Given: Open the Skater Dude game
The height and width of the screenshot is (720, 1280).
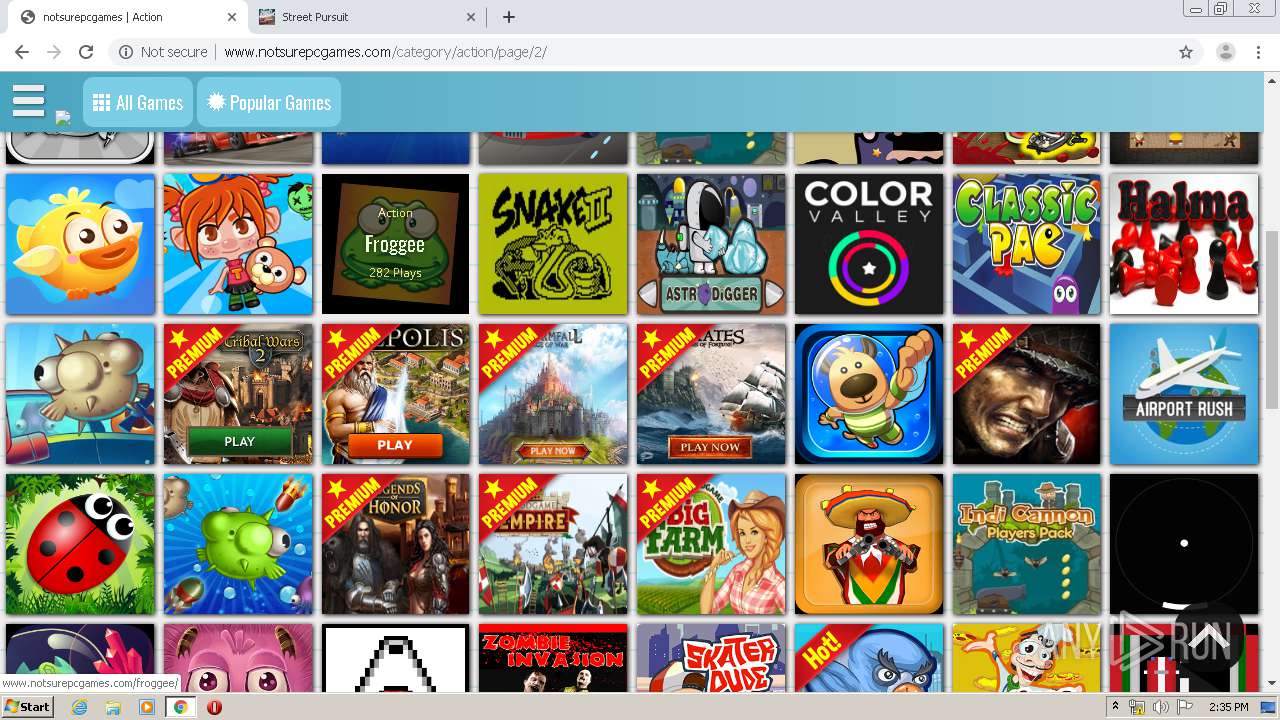Looking at the screenshot, I should [x=711, y=658].
